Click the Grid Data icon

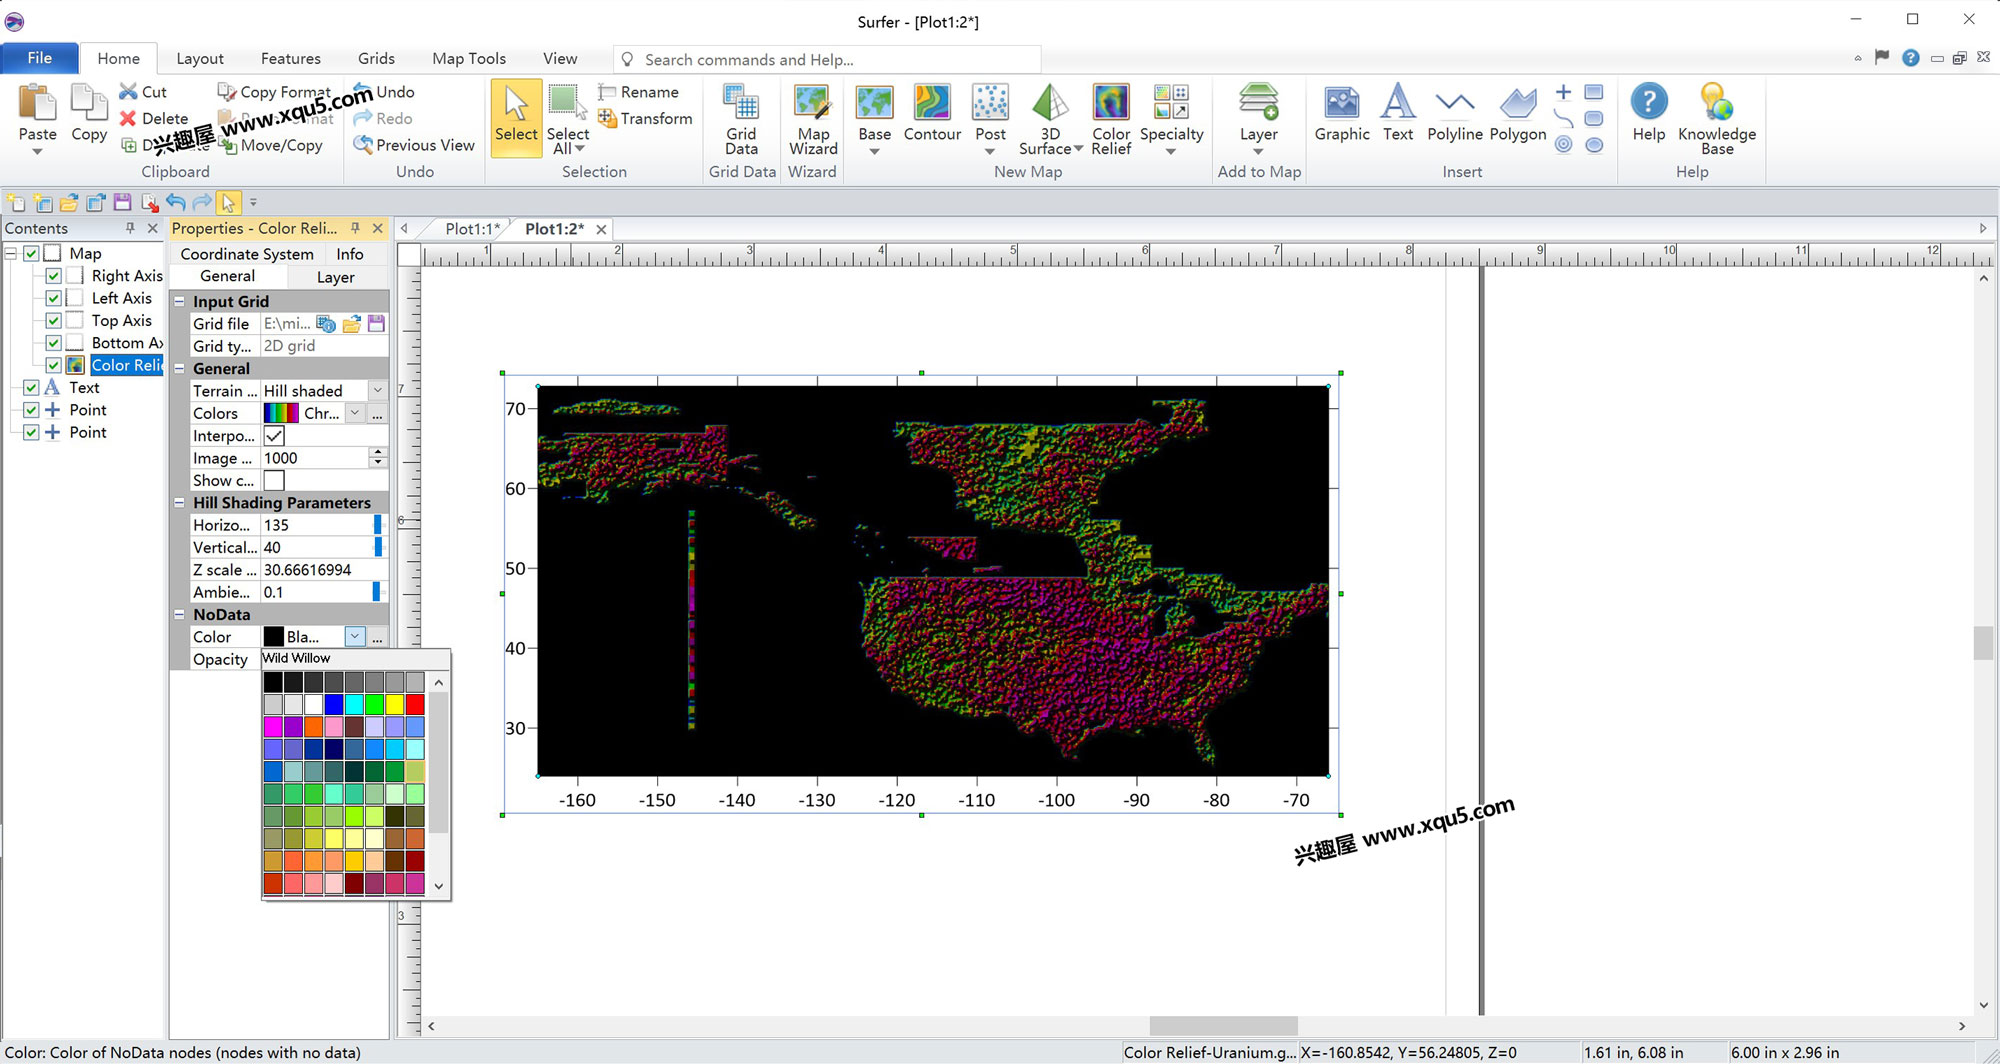coord(741,120)
